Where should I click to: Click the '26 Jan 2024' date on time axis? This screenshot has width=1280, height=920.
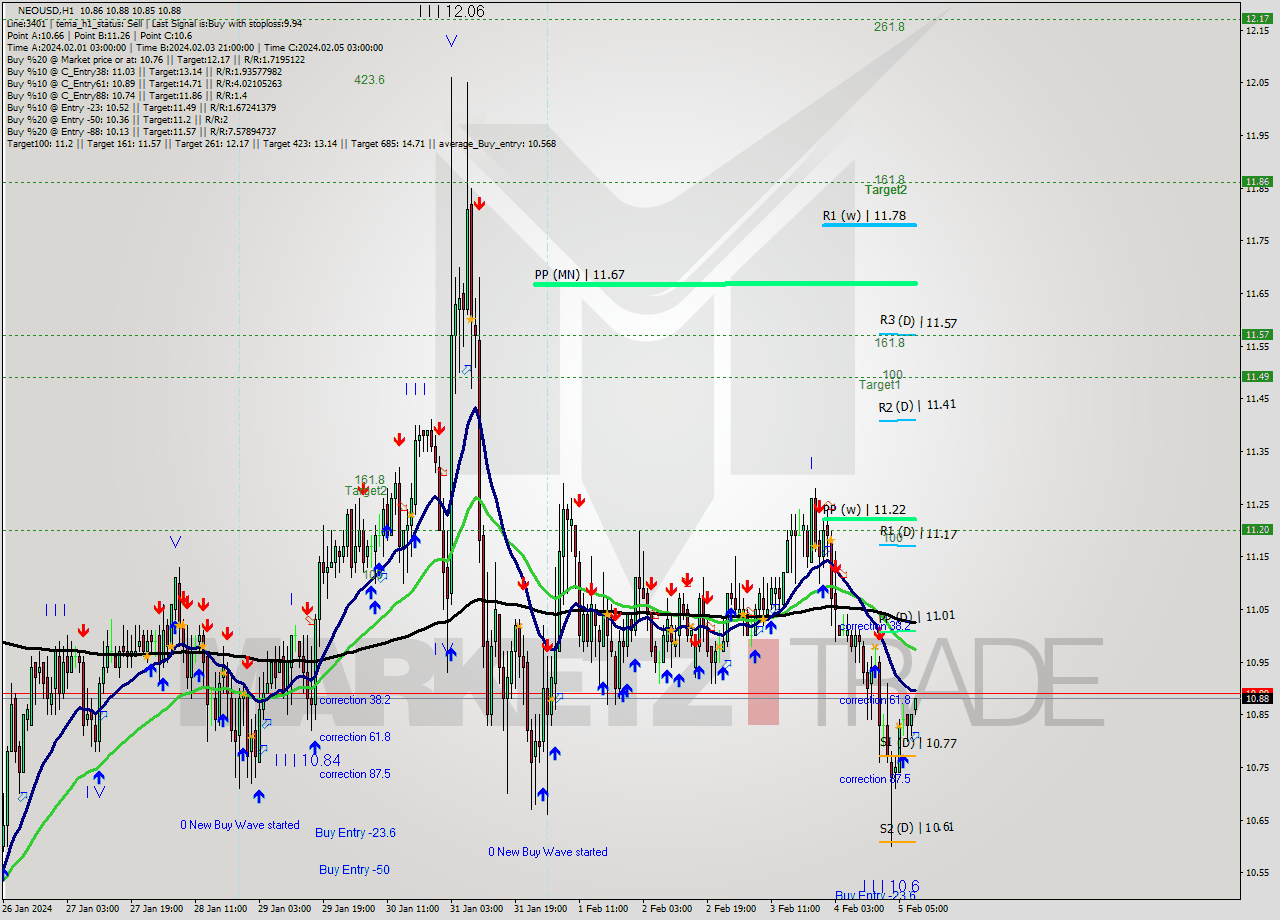point(26,909)
